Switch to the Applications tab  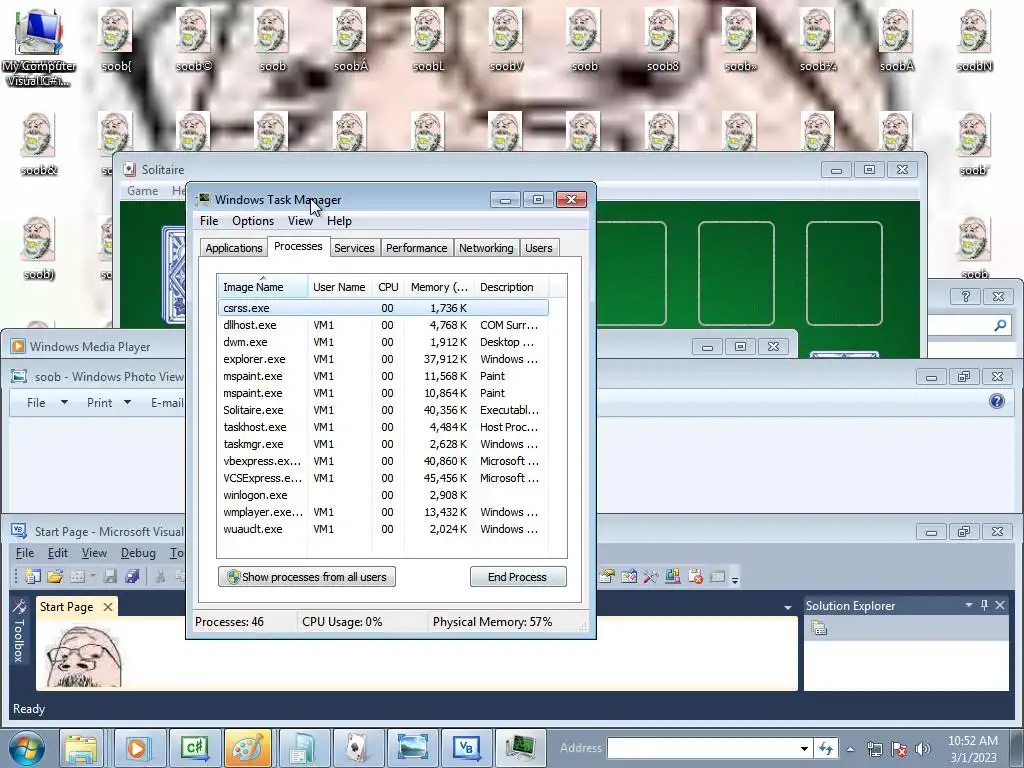(233, 248)
